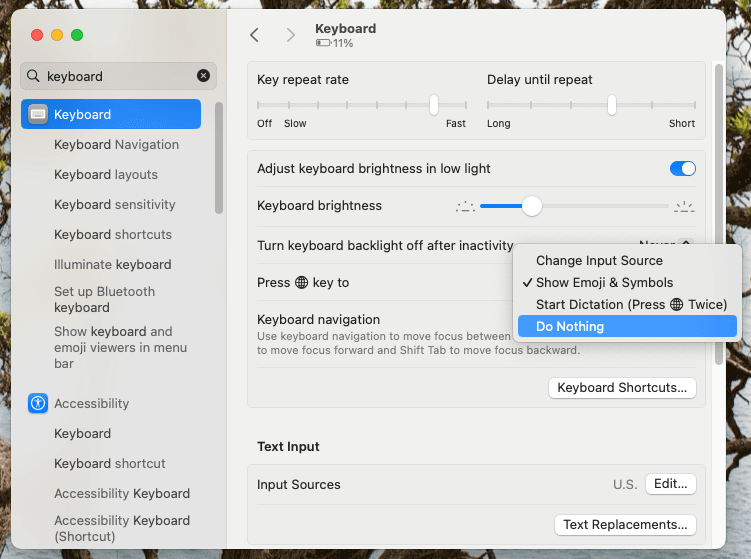Click the Long label under delay
Viewport: 751px width, 559px height.
[x=499, y=124]
